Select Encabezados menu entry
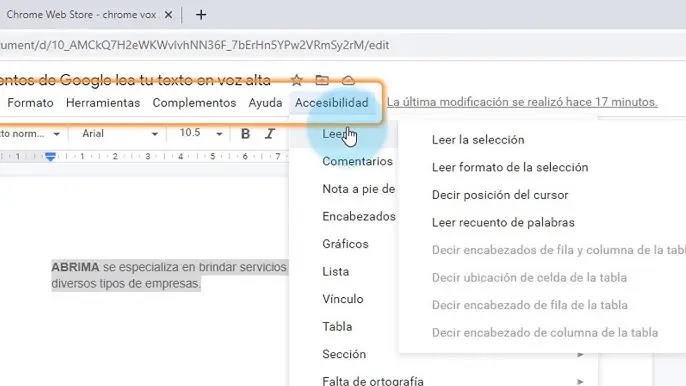The image size is (686, 386). [359, 217]
